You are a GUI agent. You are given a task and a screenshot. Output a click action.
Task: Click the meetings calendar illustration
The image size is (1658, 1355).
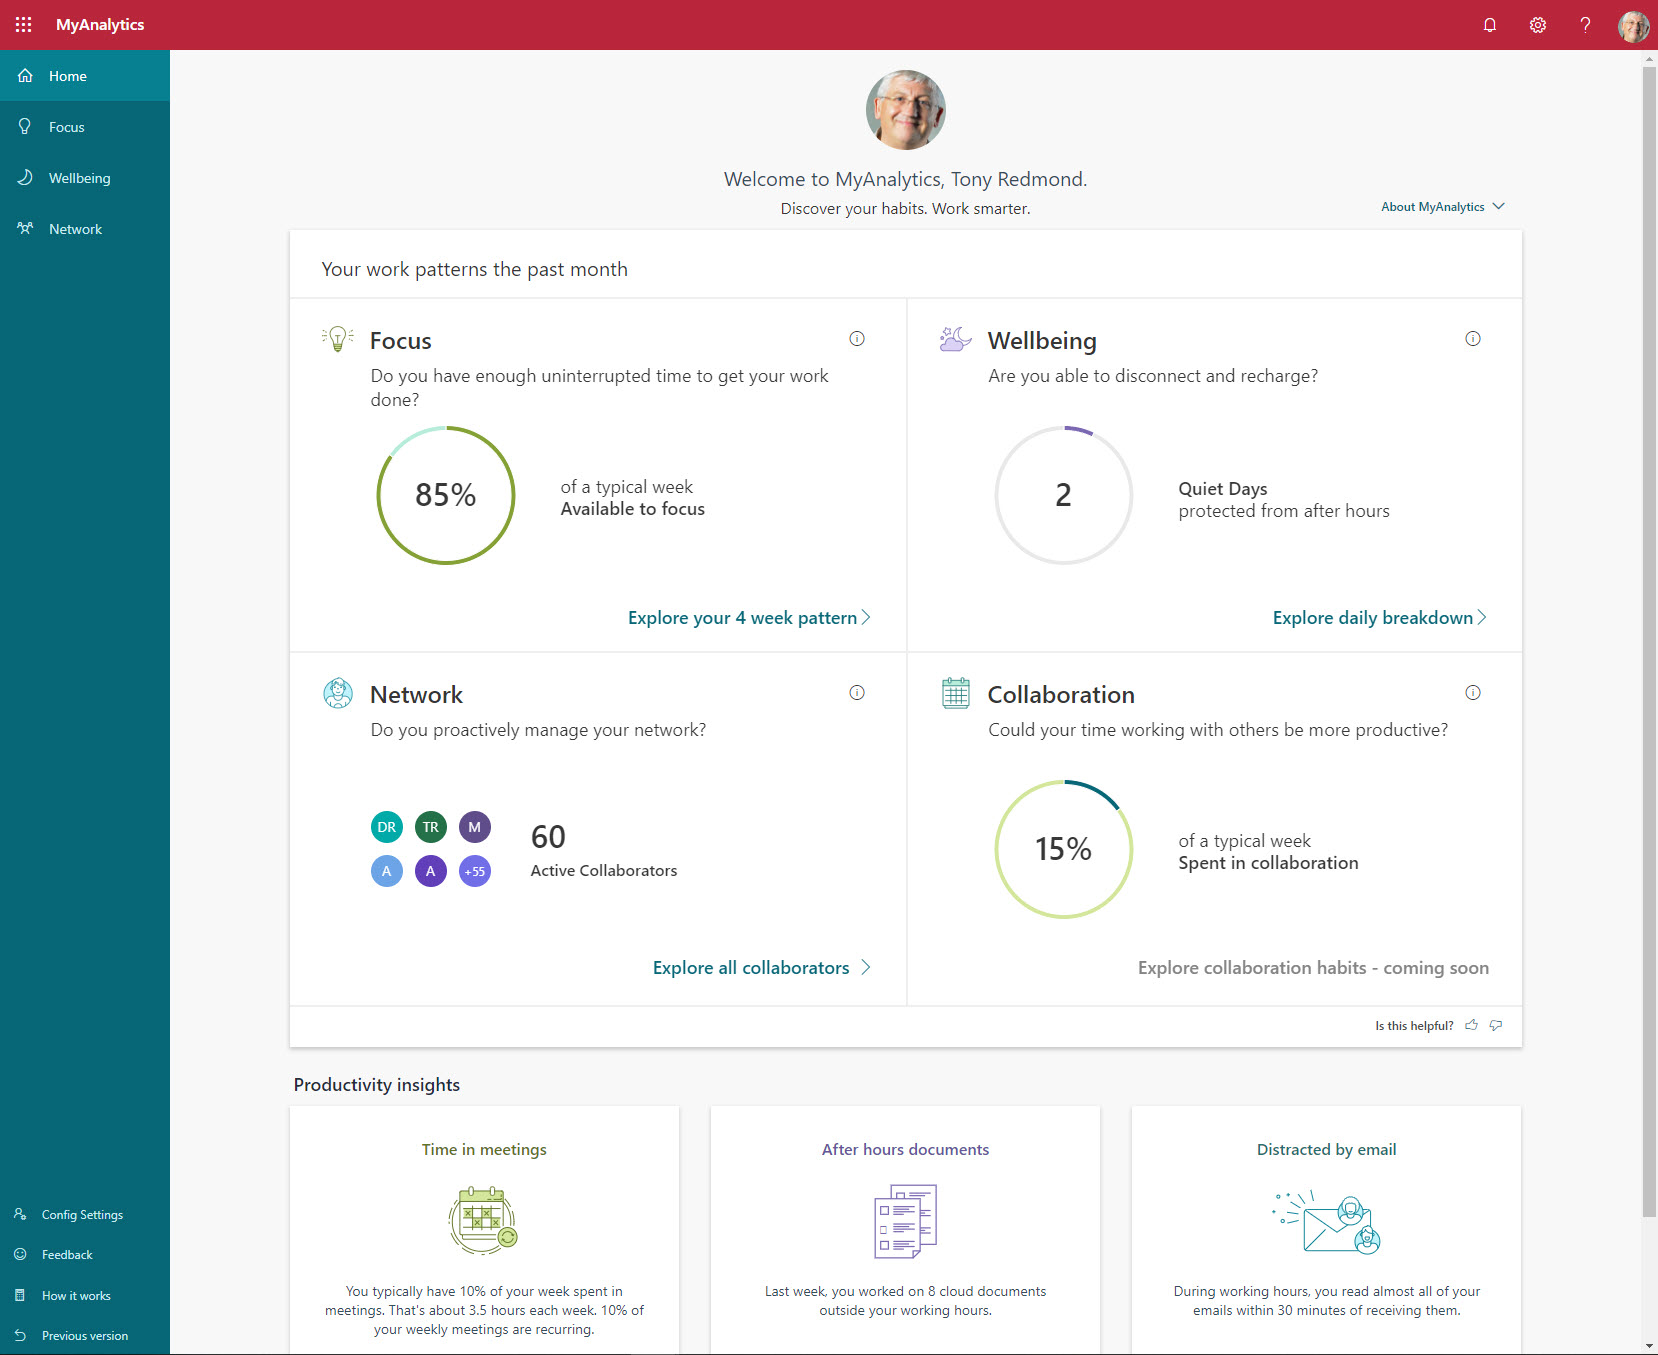coord(483,1220)
